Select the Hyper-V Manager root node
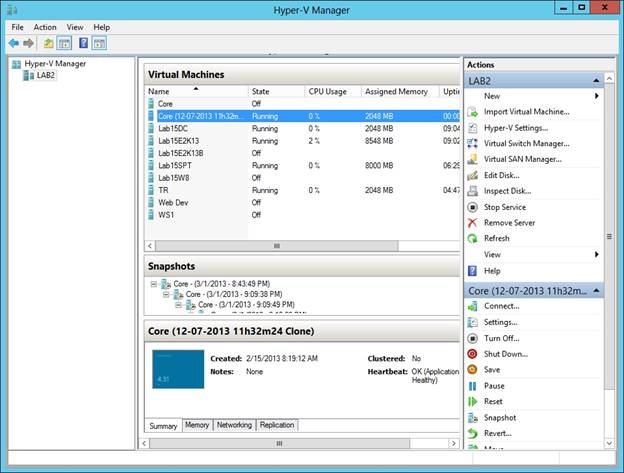Image resolution: width=624 pixels, height=473 pixels. pyautogui.click(x=55, y=64)
